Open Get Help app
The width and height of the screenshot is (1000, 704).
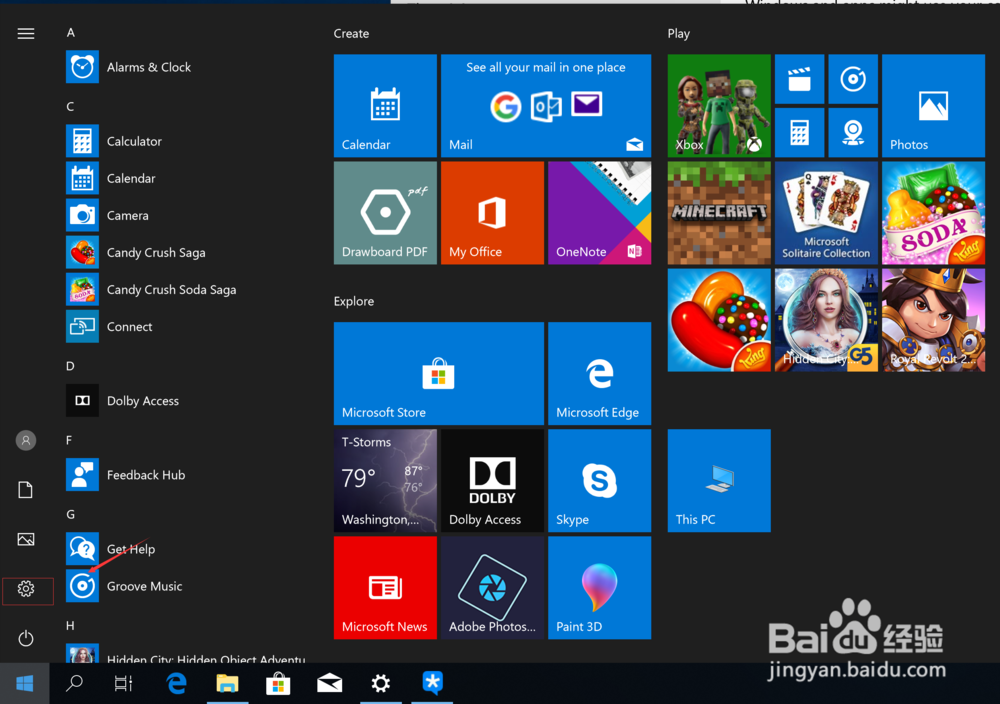pyautogui.click(x=185, y=548)
